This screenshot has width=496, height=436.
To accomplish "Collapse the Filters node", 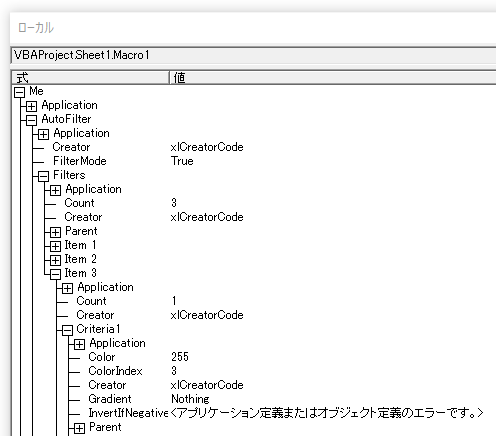I will [44, 176].
